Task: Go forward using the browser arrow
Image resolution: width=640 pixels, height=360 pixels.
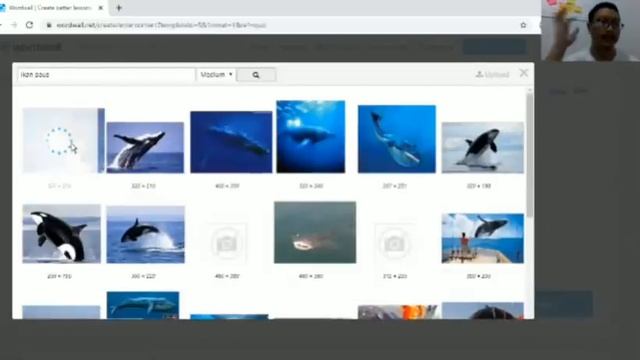Action: [x=14, y=25]
